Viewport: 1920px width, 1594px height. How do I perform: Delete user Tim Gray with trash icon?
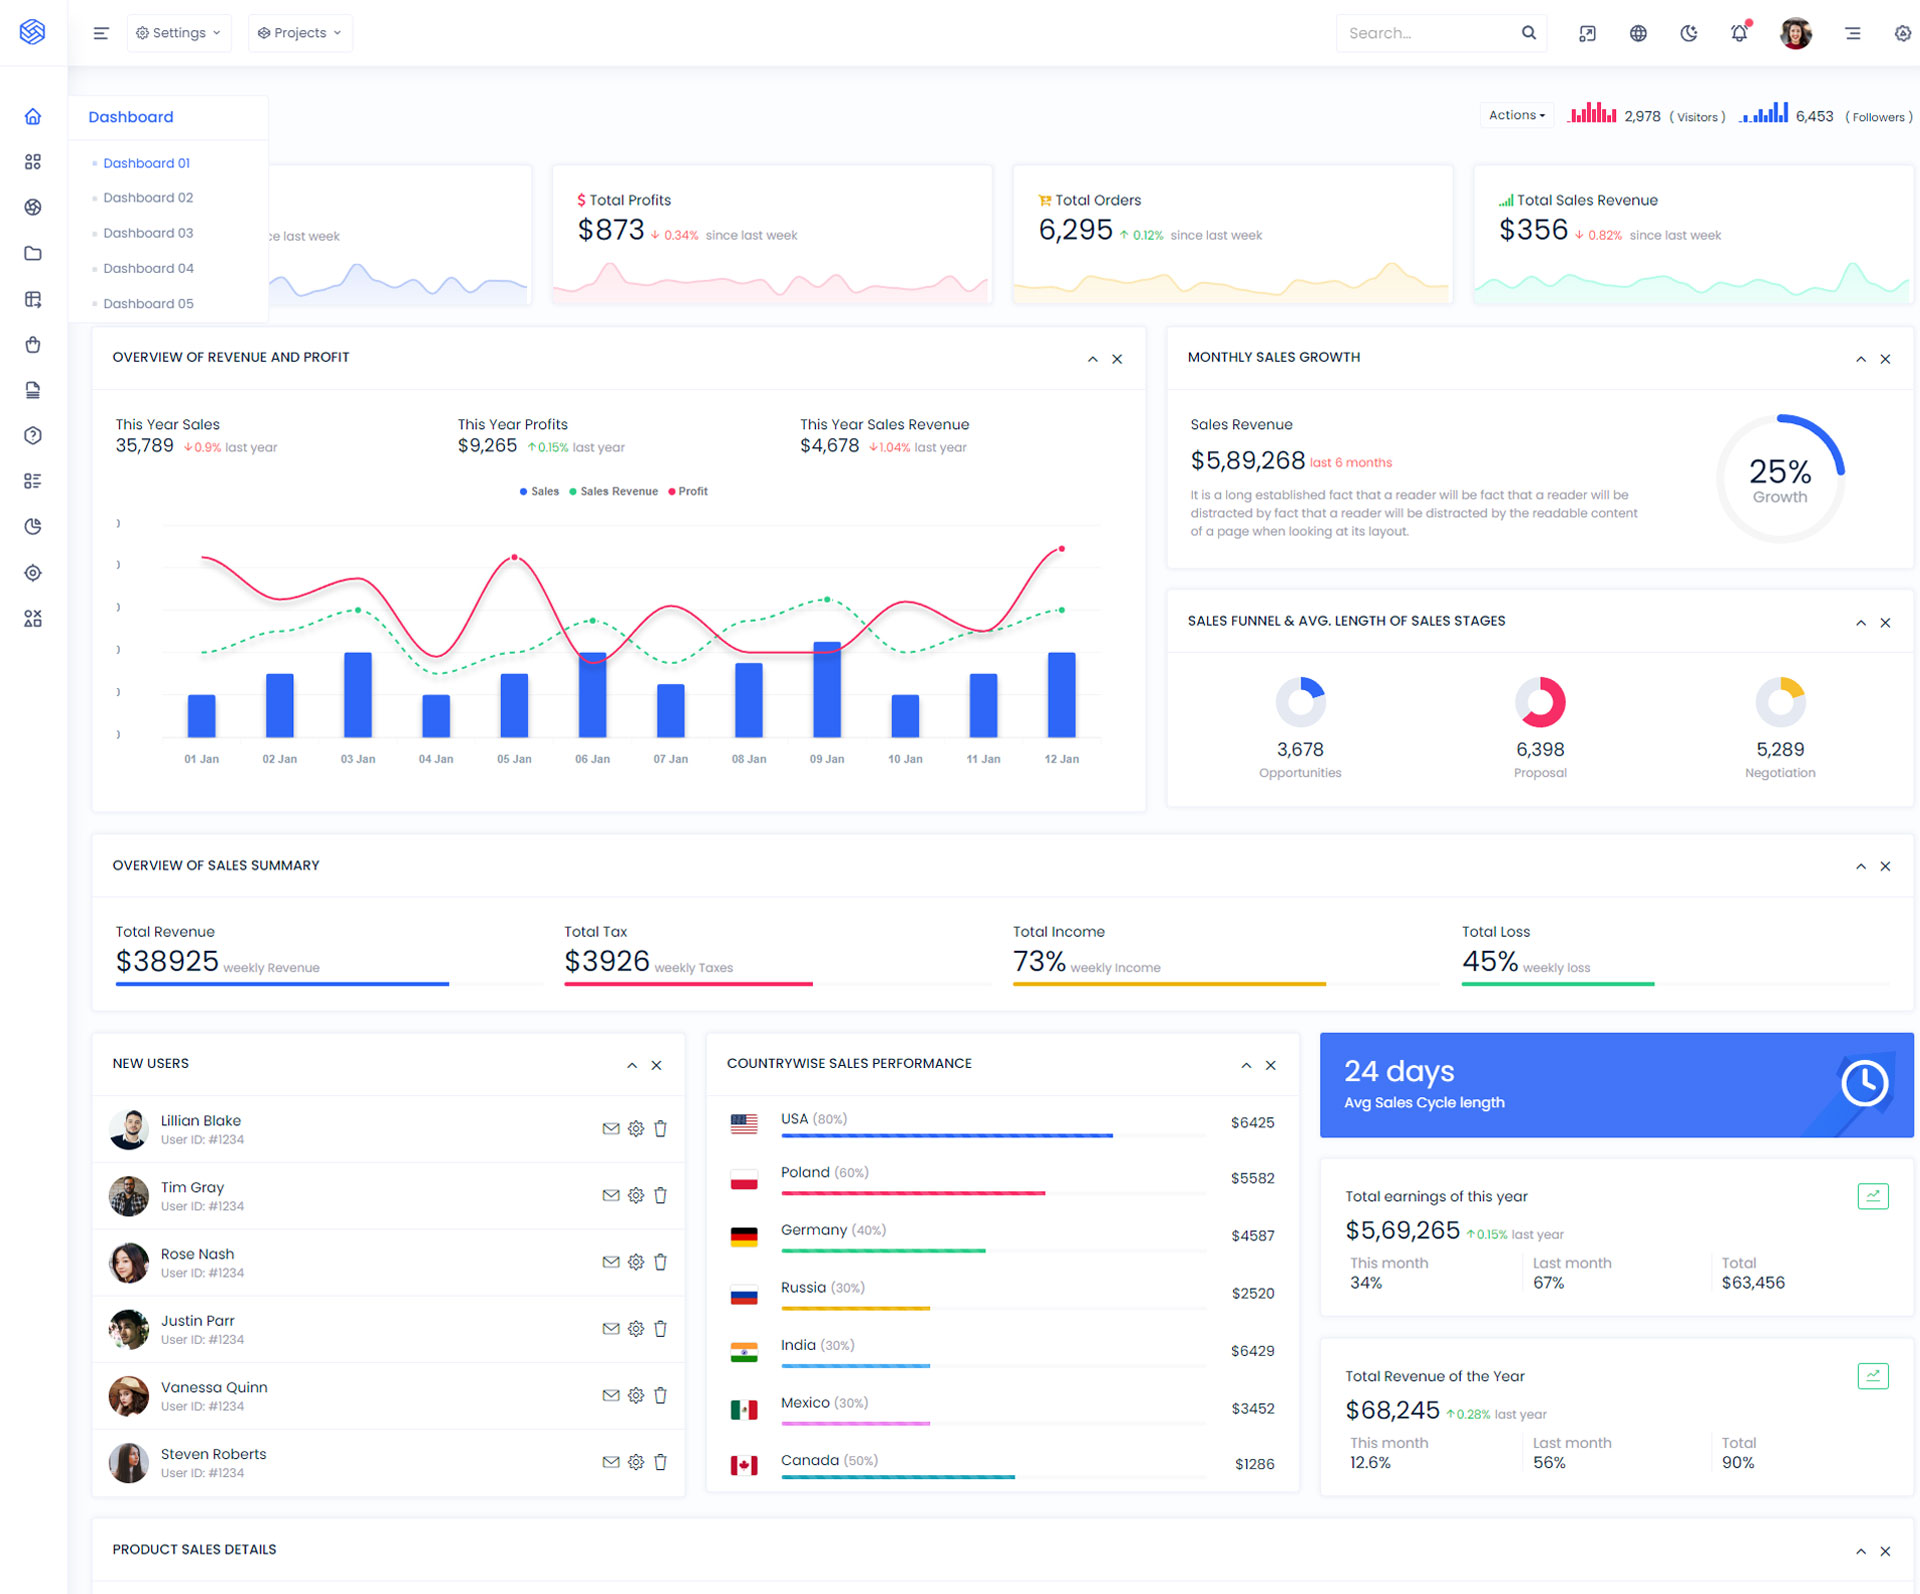(x=660, y=1195)
